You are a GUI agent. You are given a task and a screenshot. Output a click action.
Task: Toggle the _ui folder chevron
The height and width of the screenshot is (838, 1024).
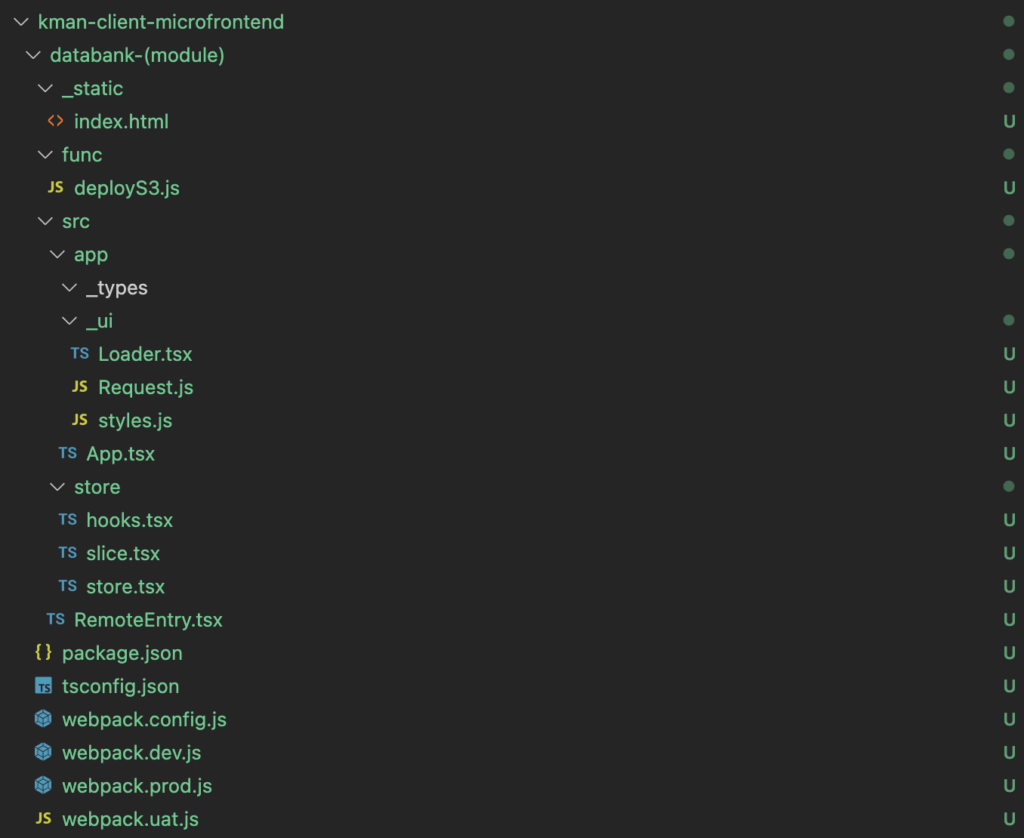(68, 321)
